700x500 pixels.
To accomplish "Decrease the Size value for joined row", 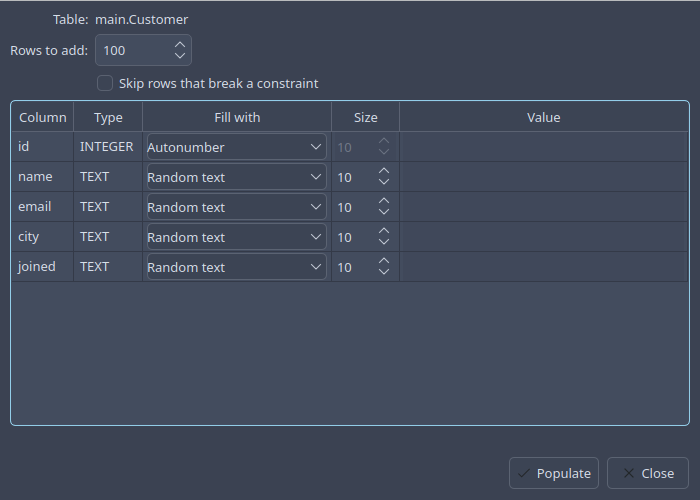I will pos(384,271).
